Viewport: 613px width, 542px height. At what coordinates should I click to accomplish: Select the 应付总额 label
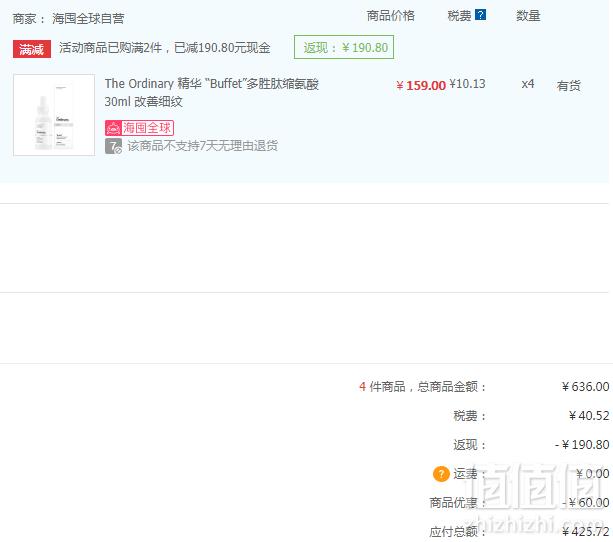click(457, 532)
